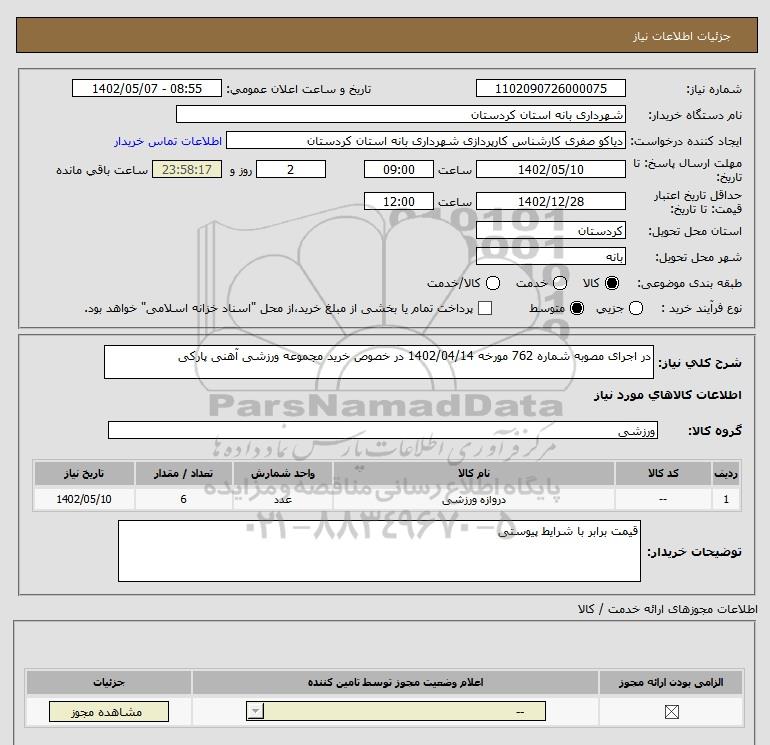Click the general description text box شرح کلی نیاز
Image resolution: width=770 pixels, height=745 pixels.
tap(379, 362)
